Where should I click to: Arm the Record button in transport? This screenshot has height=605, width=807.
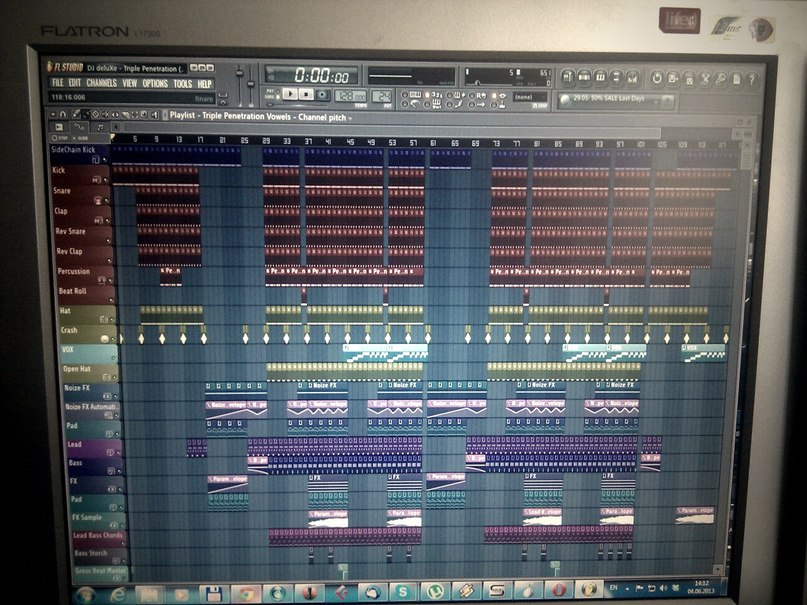[x=322, y=95]
